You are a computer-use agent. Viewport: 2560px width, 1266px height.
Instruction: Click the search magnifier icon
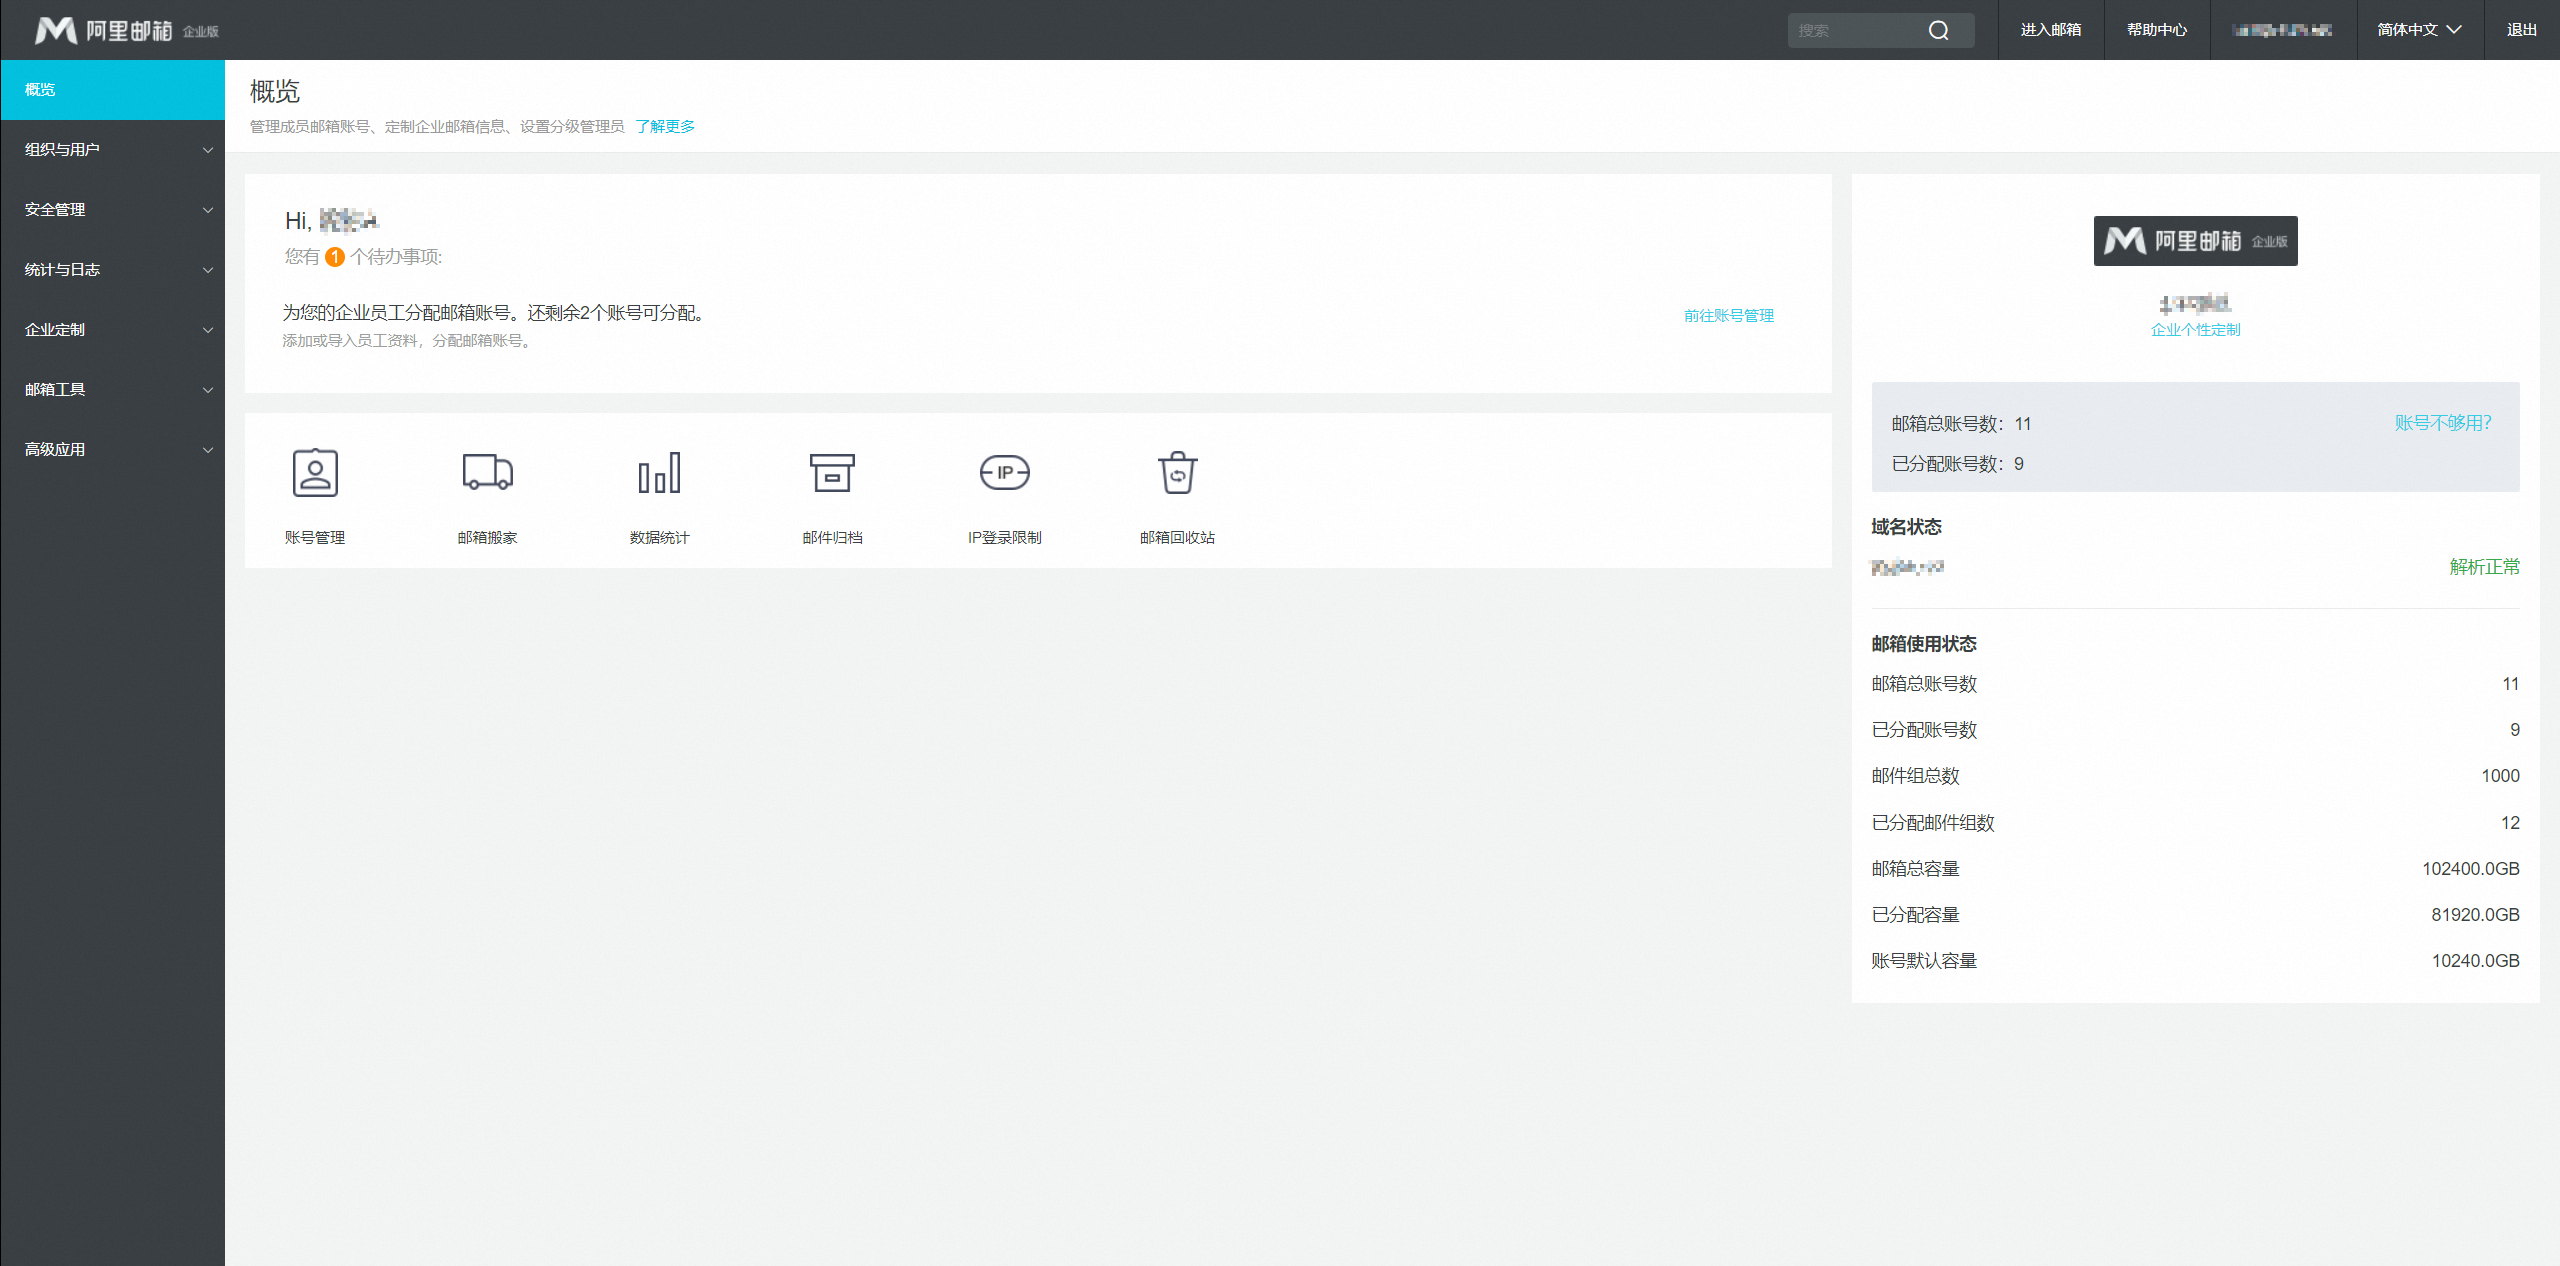point(1938,30)
